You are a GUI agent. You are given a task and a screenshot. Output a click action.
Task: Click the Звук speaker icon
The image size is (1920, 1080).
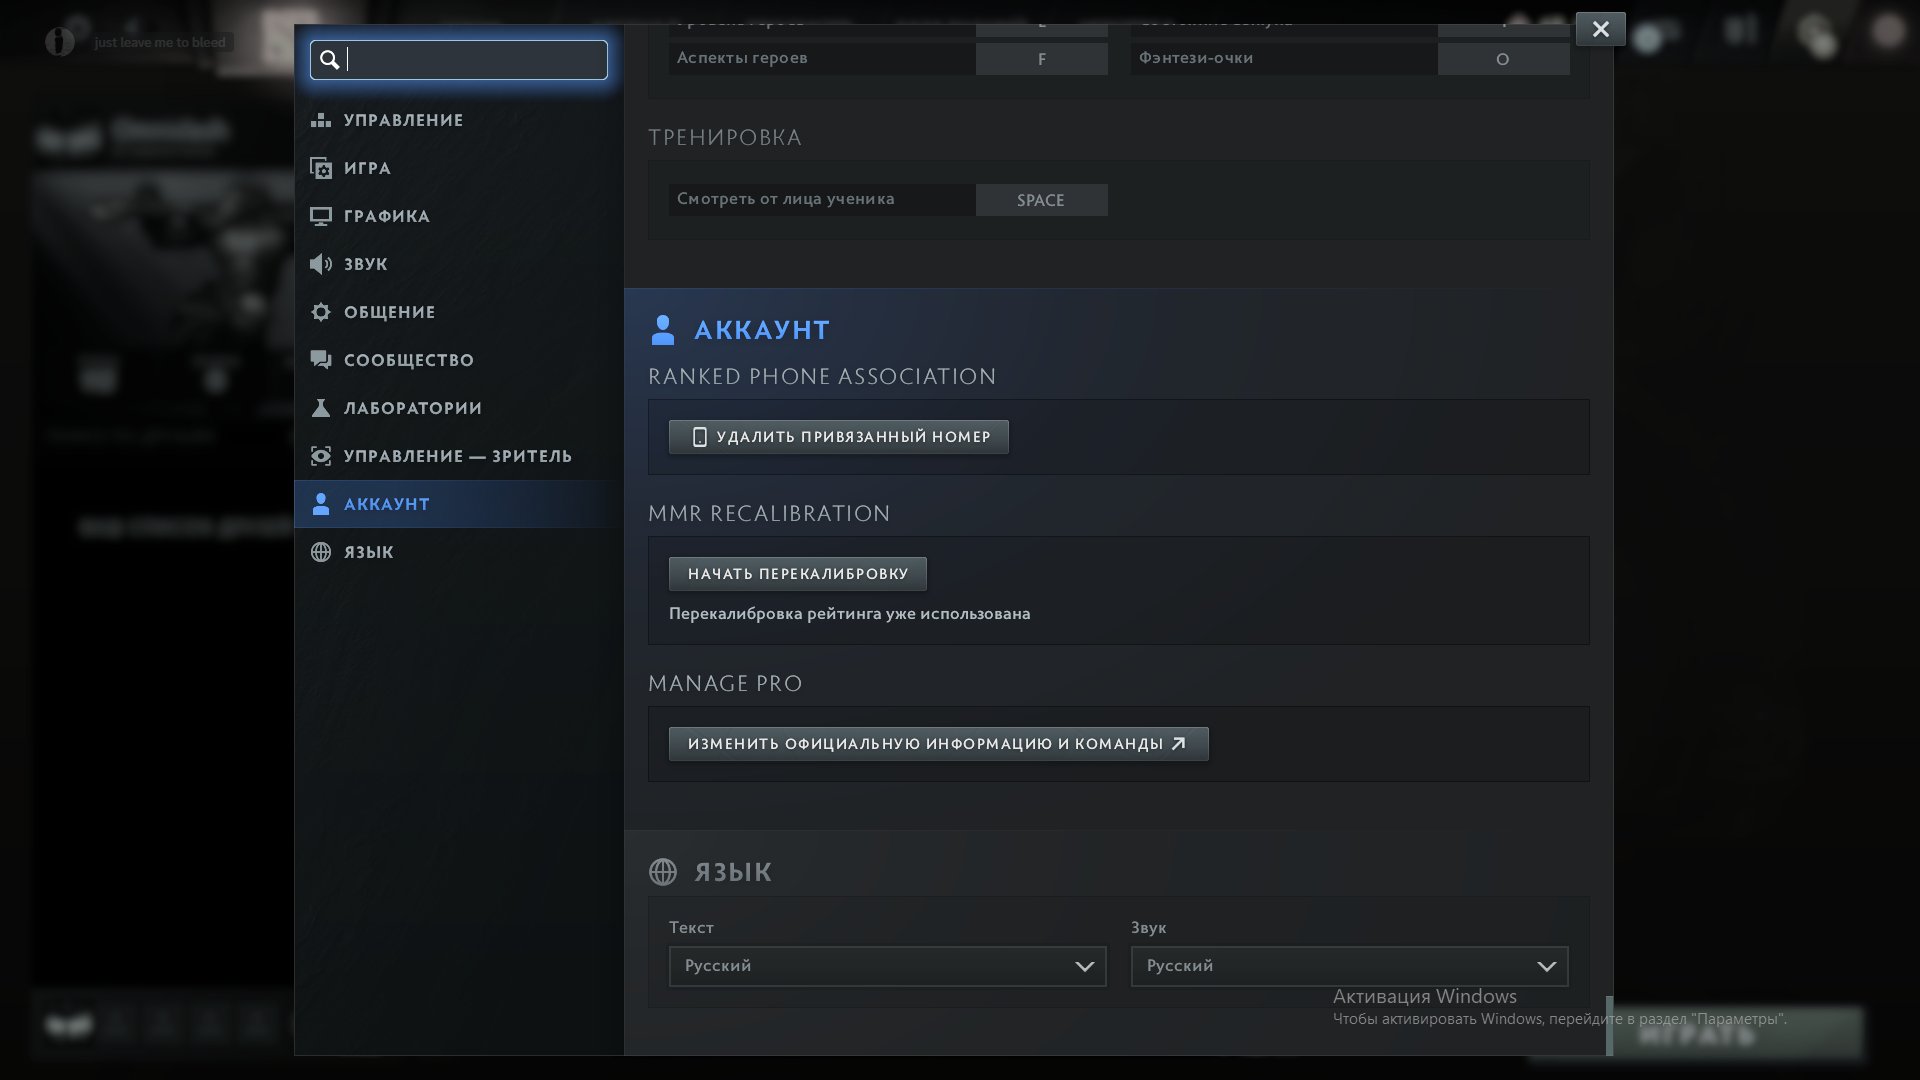tap(320, 264)
